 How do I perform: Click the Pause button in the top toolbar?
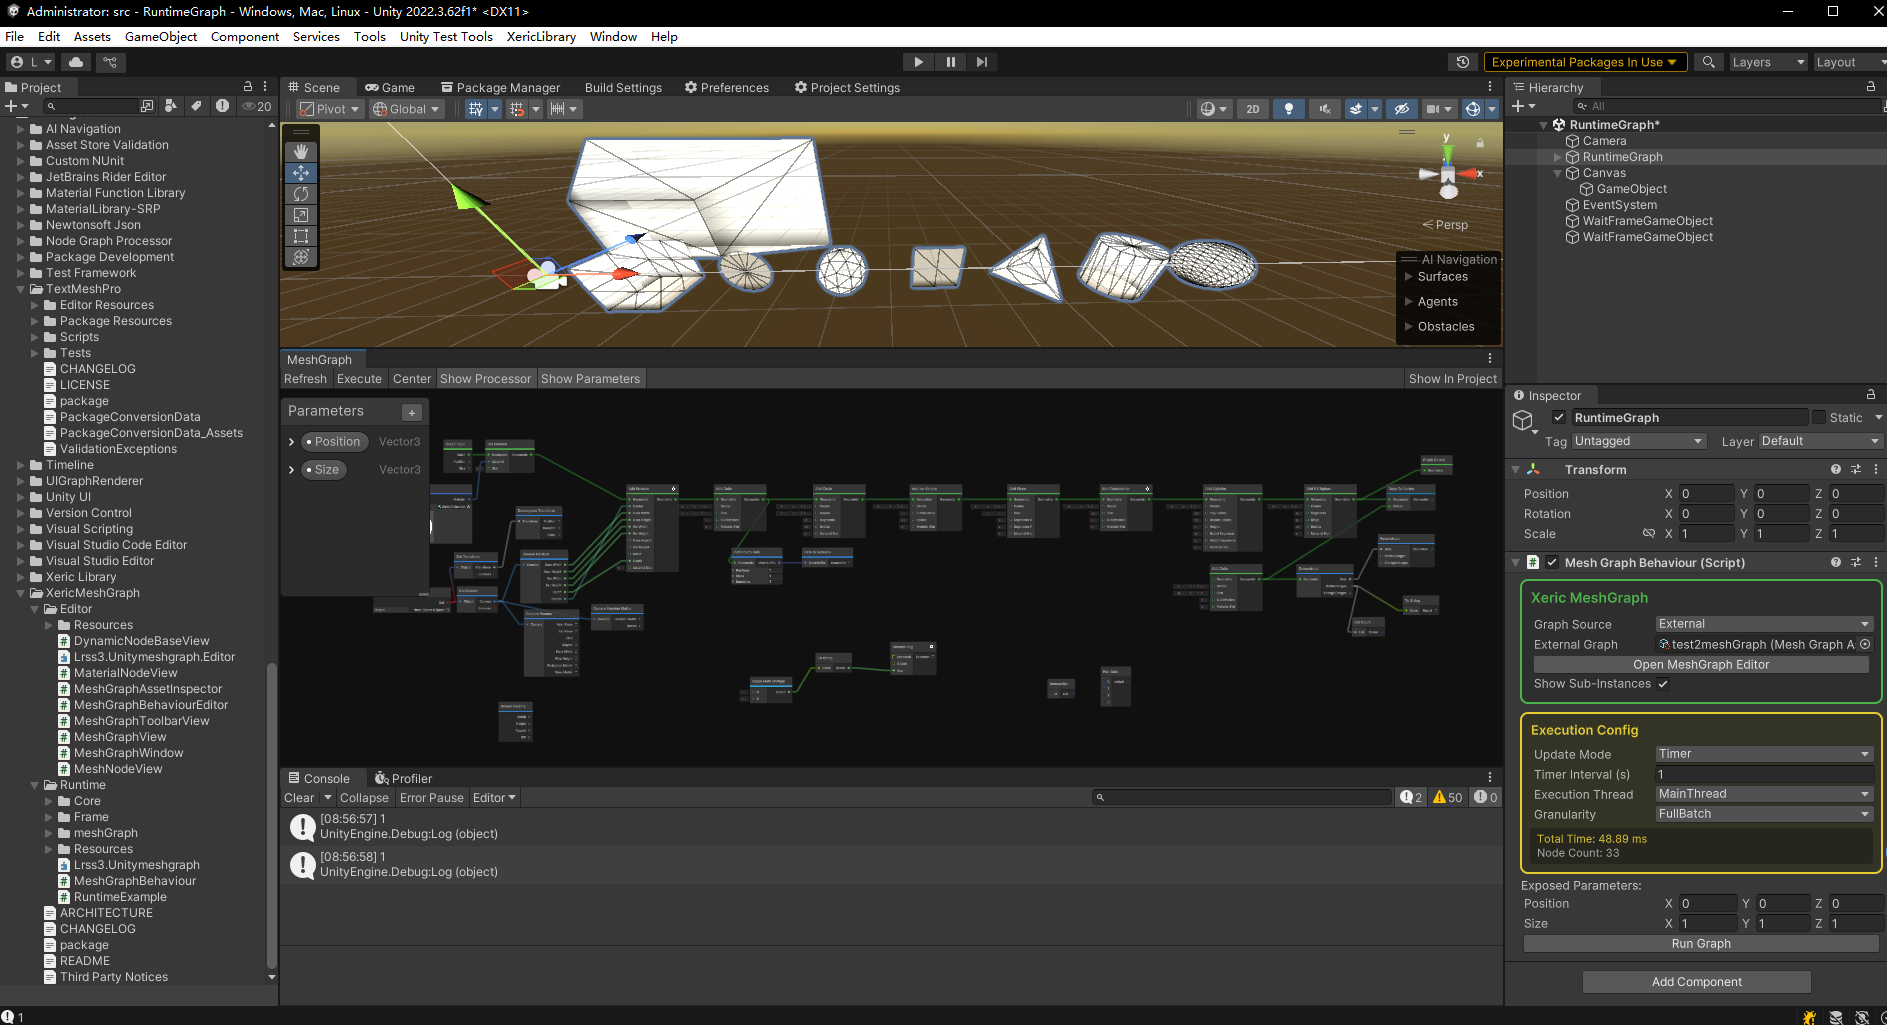click(950, 62)
